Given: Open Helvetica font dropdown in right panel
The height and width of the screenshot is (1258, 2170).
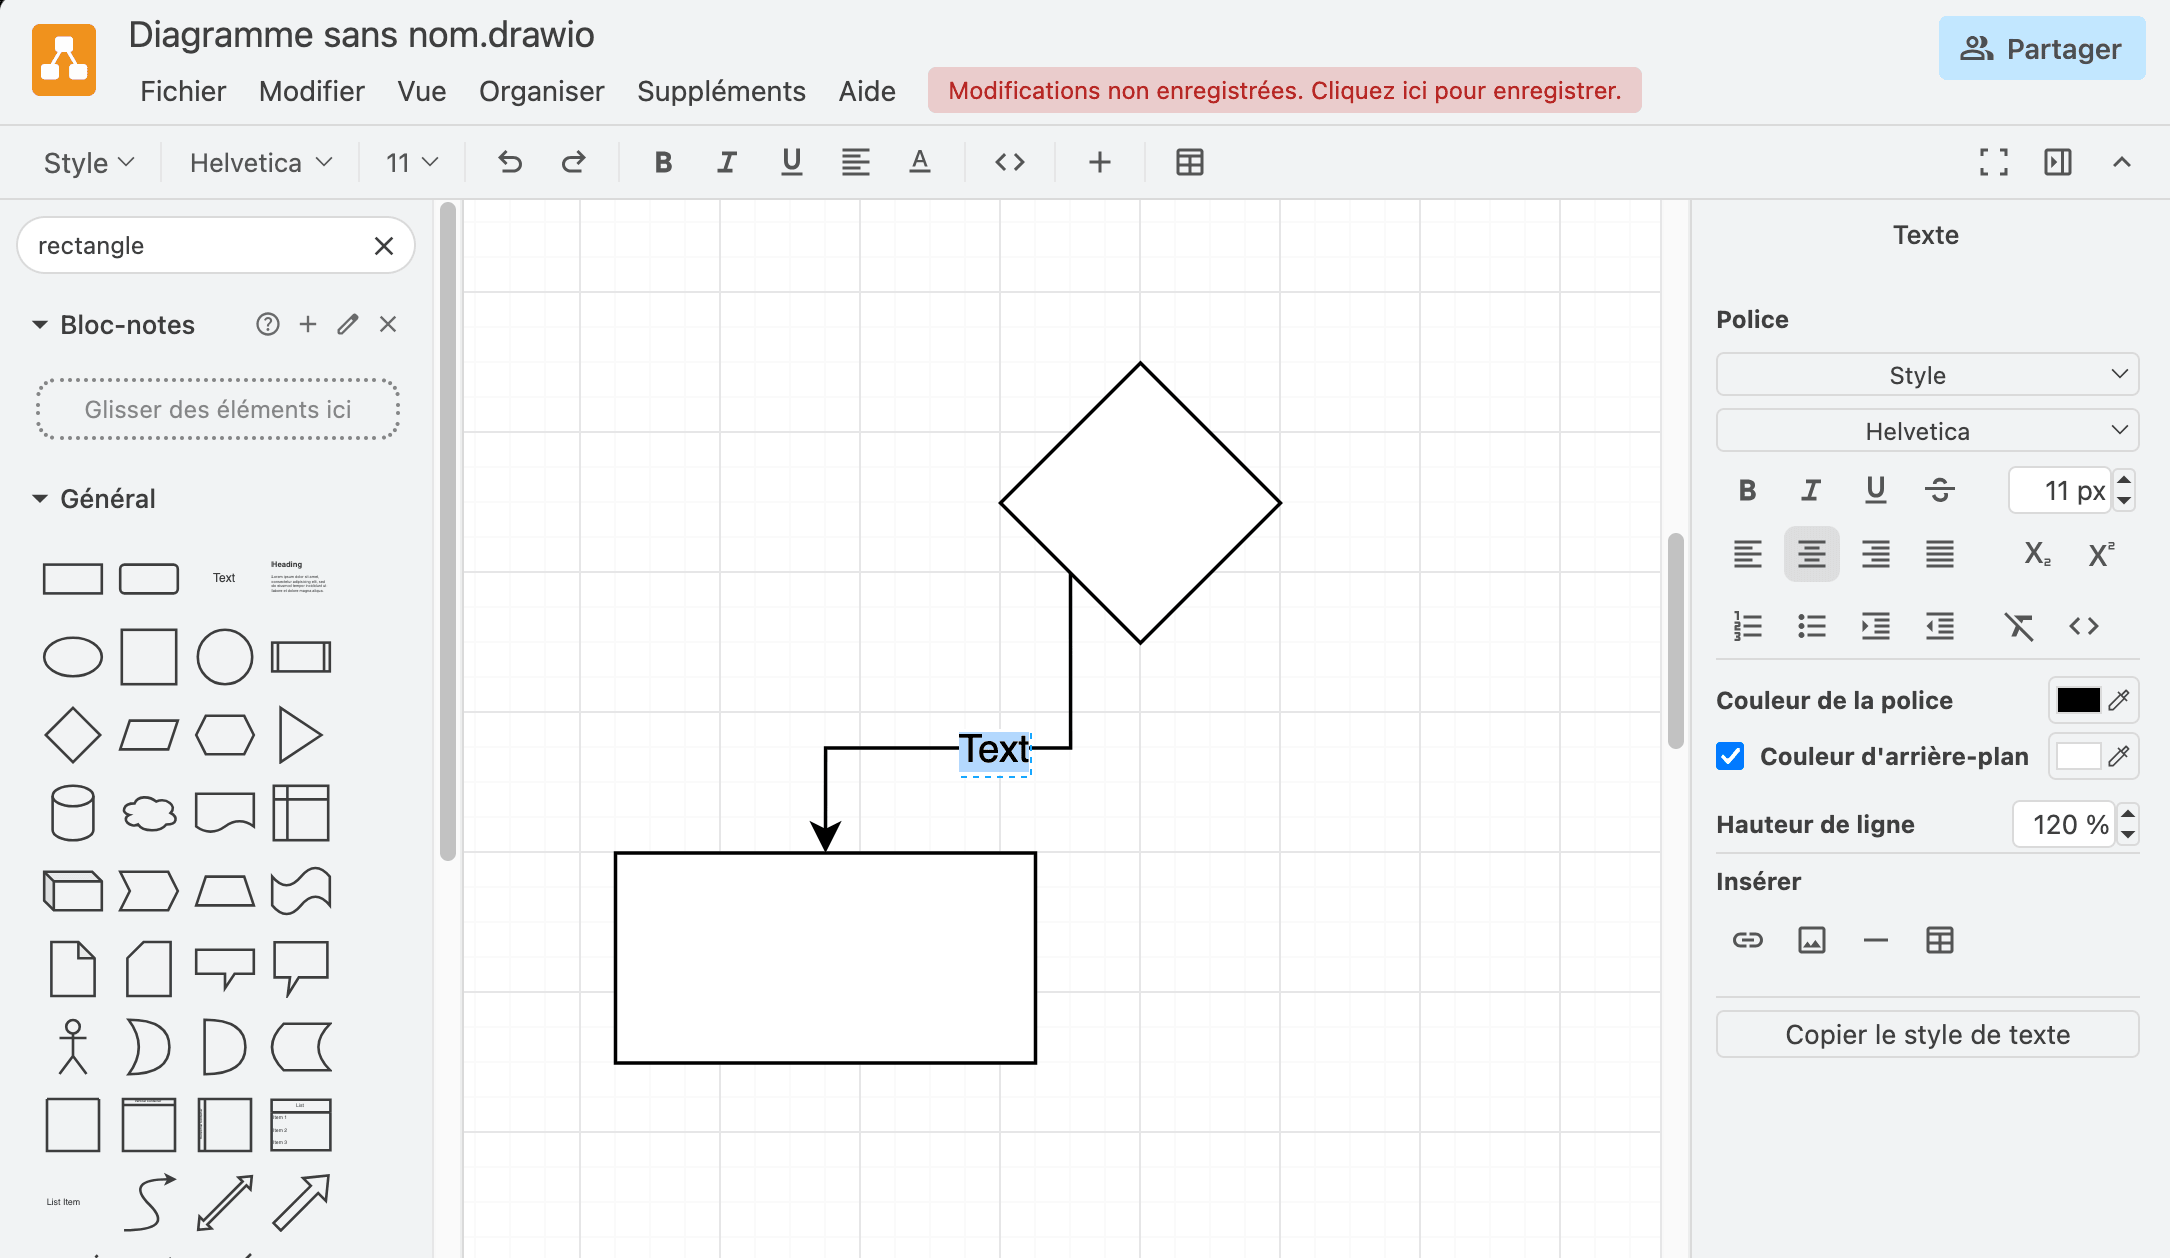Looking at the screenshot, I should point(1927,431).
